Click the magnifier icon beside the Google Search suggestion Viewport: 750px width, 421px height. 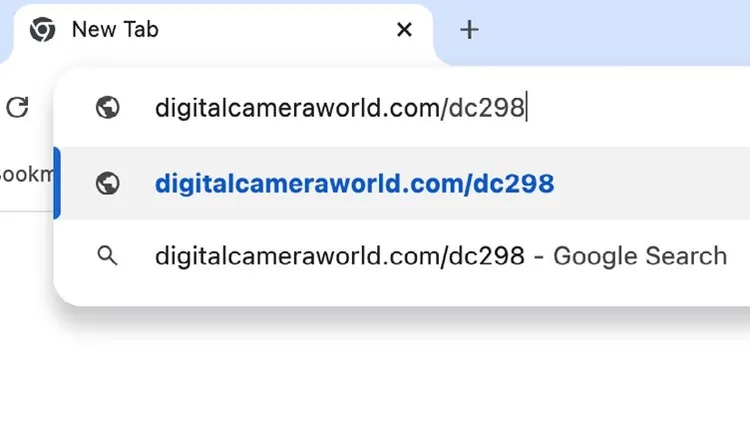[107, 255]
